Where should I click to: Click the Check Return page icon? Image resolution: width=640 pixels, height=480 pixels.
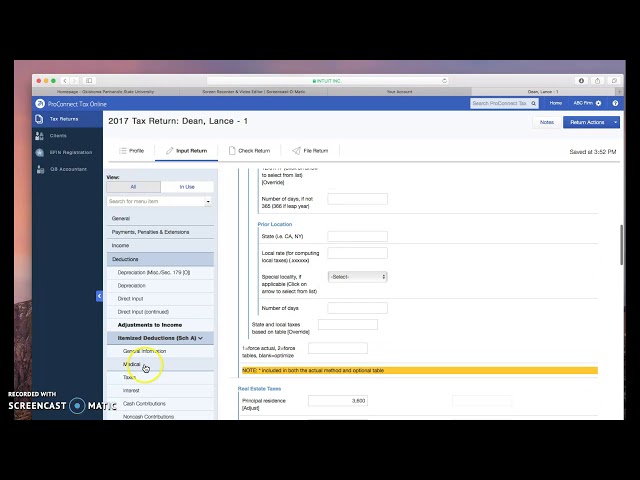pyautogui.click(x=232, y=151)
